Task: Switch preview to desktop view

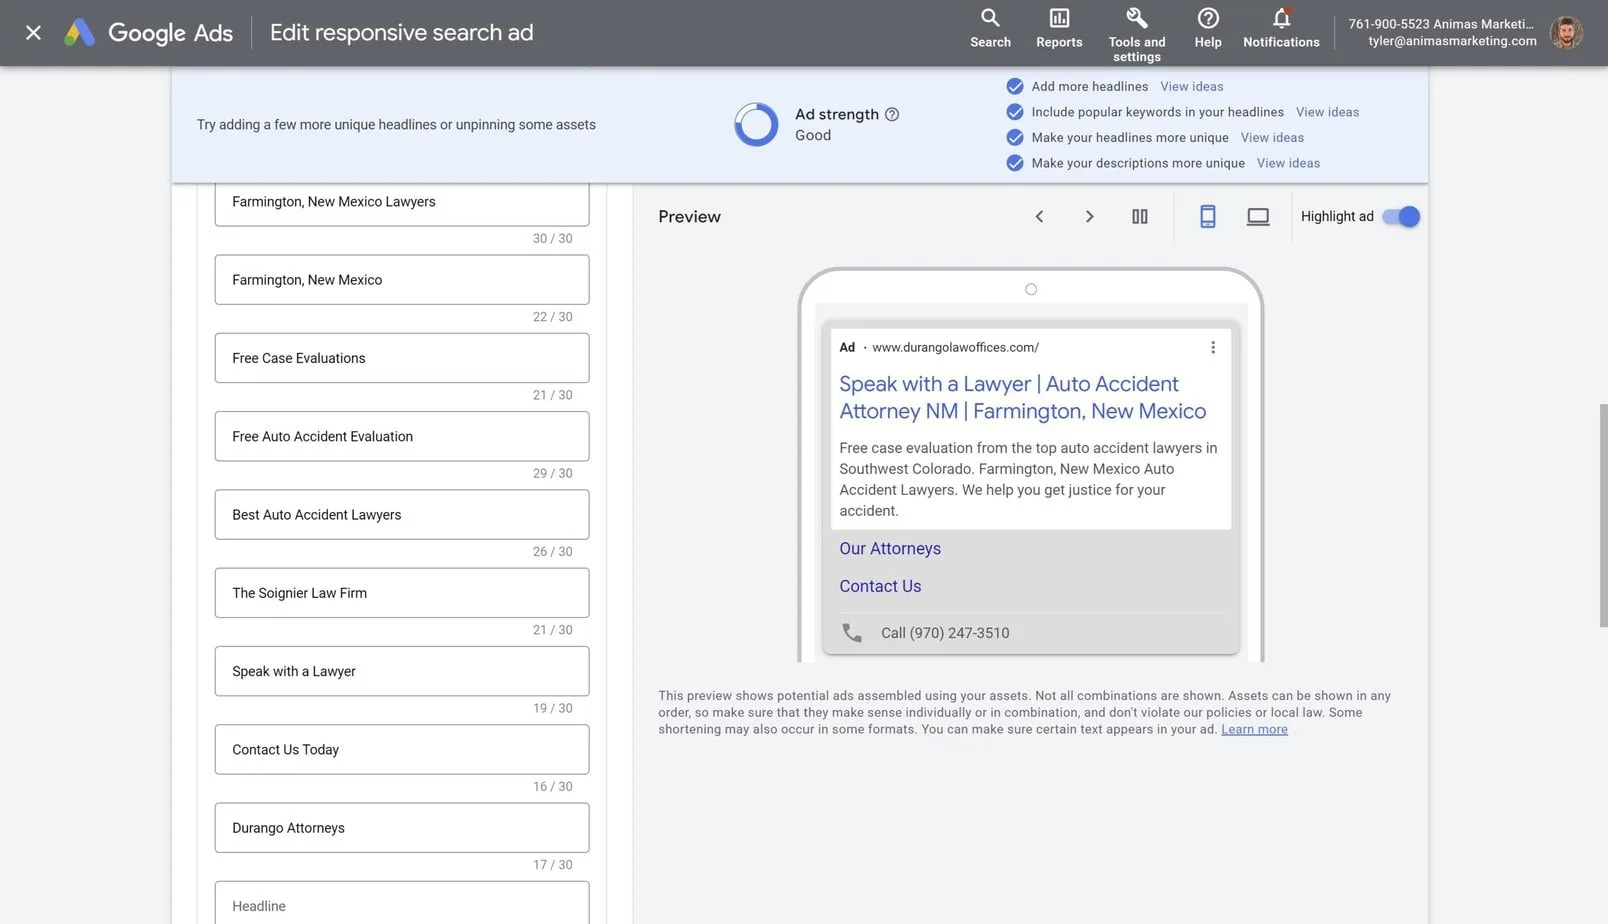Action: click(x=1257, y=217)
